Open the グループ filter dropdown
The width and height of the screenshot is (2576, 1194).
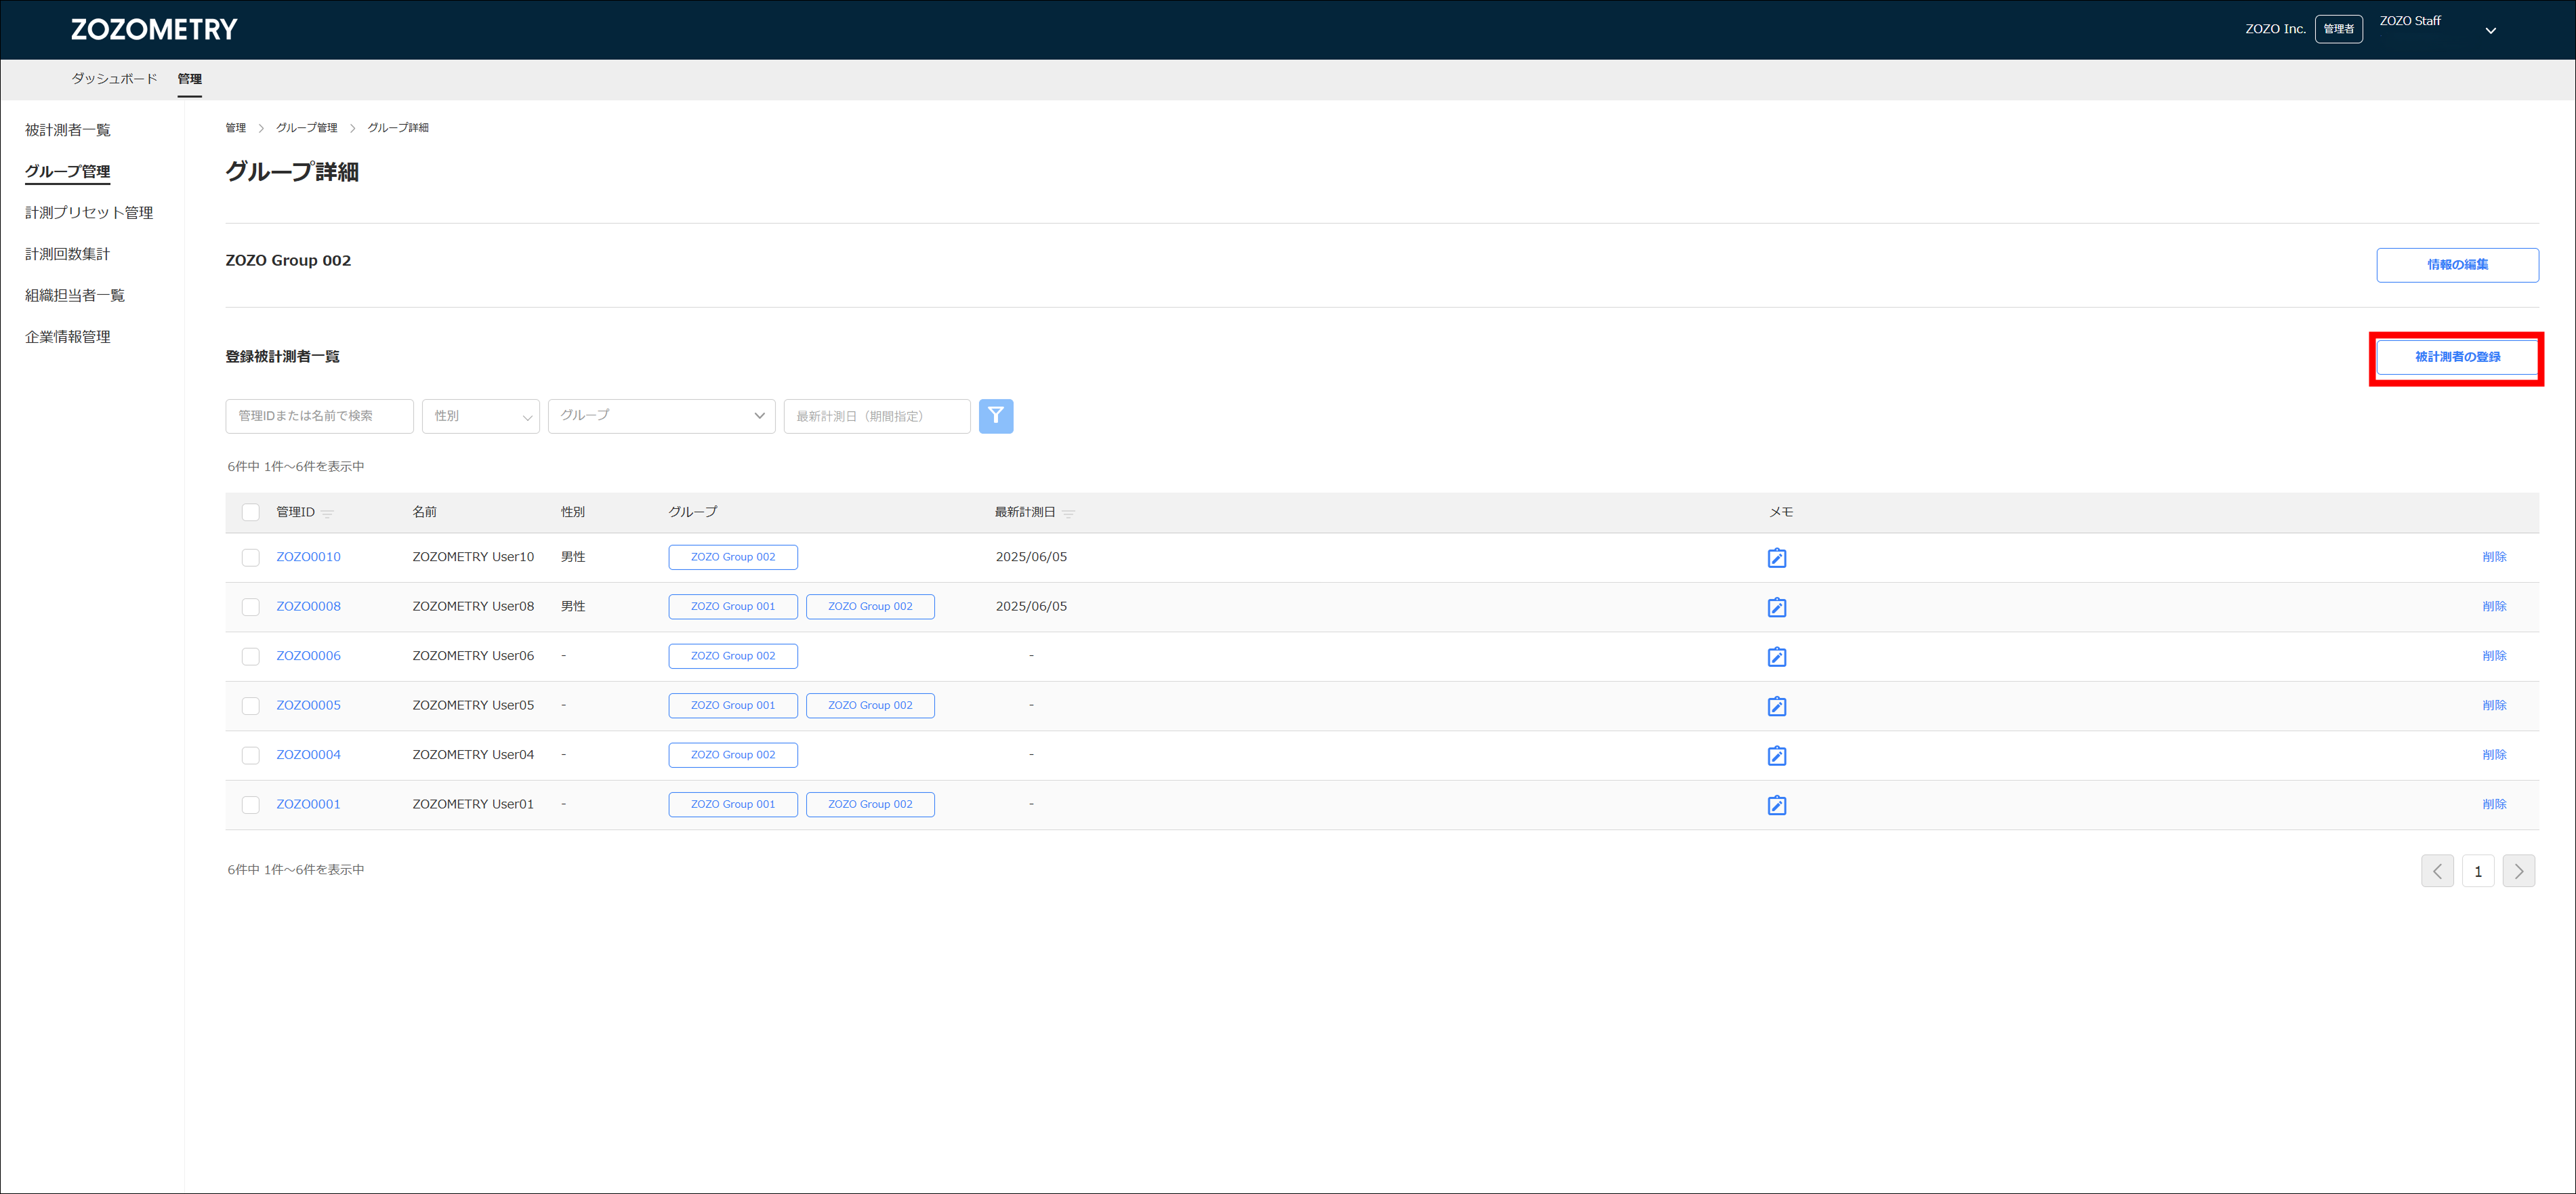tap(661, 416)
